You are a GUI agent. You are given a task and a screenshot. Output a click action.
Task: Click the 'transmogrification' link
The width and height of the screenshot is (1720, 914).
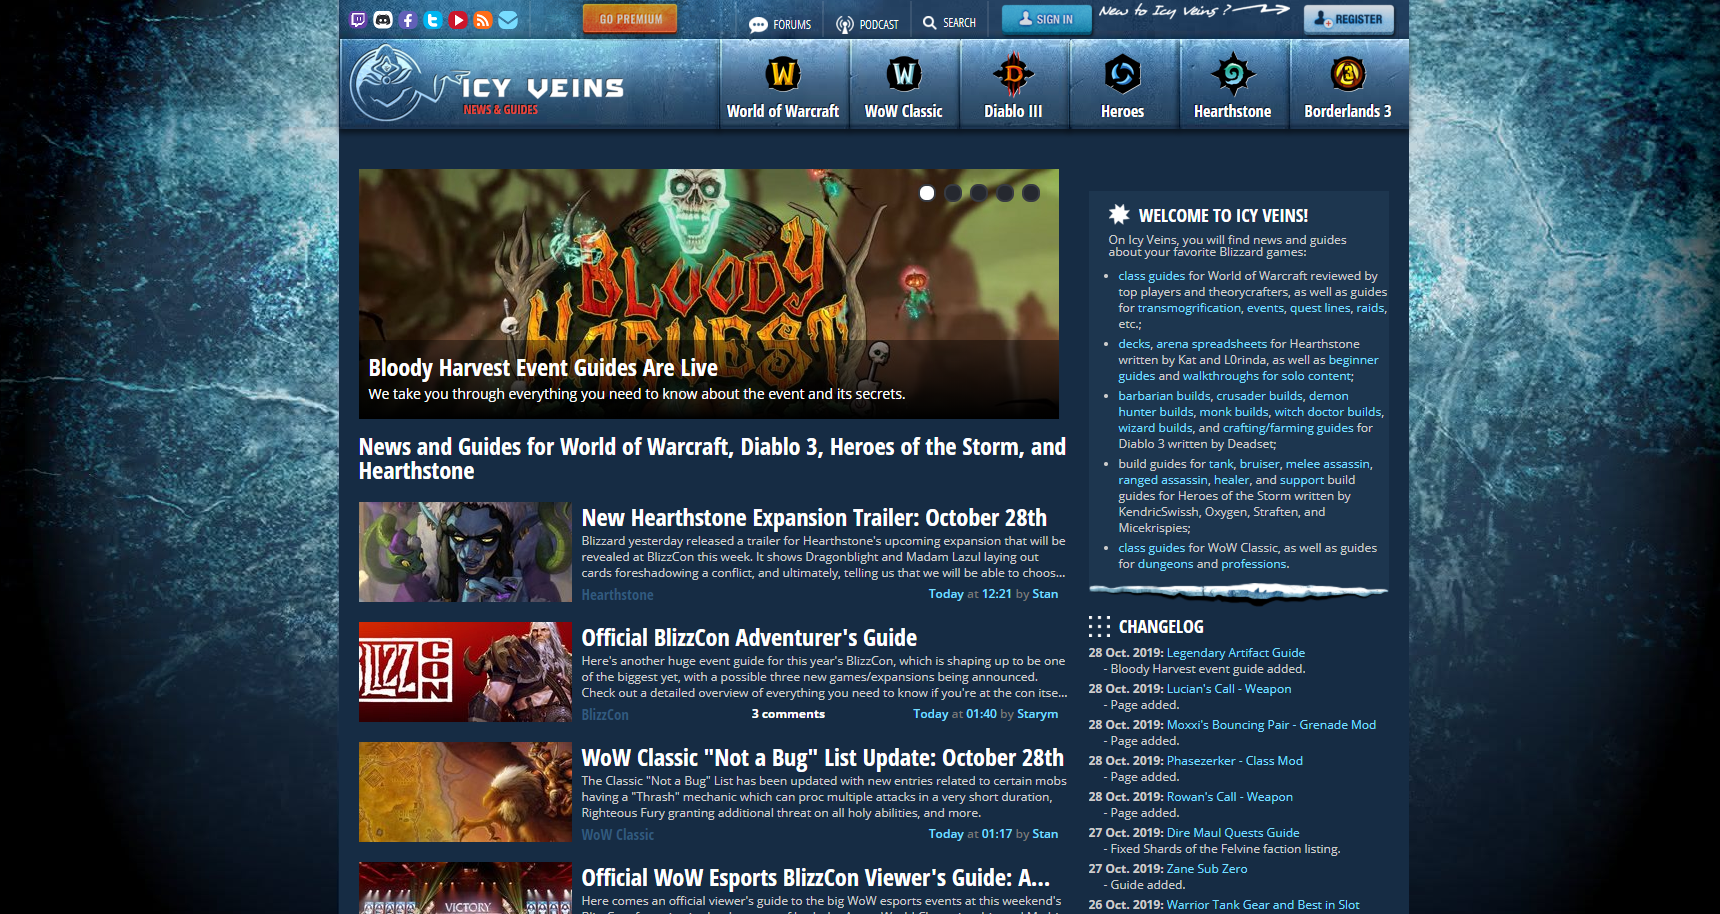[1189, 308]
